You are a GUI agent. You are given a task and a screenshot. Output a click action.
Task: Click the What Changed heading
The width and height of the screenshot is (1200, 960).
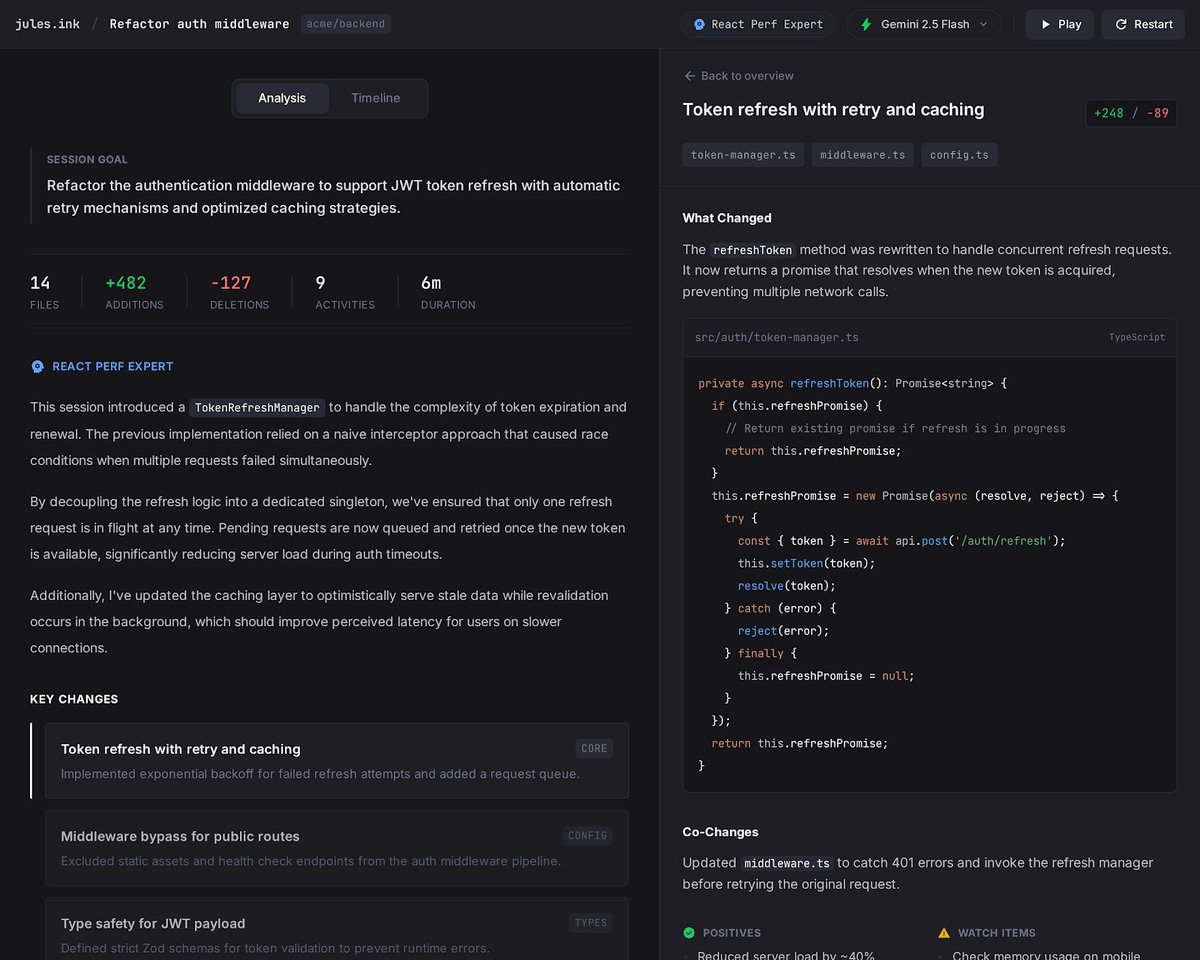click(727, 218)
